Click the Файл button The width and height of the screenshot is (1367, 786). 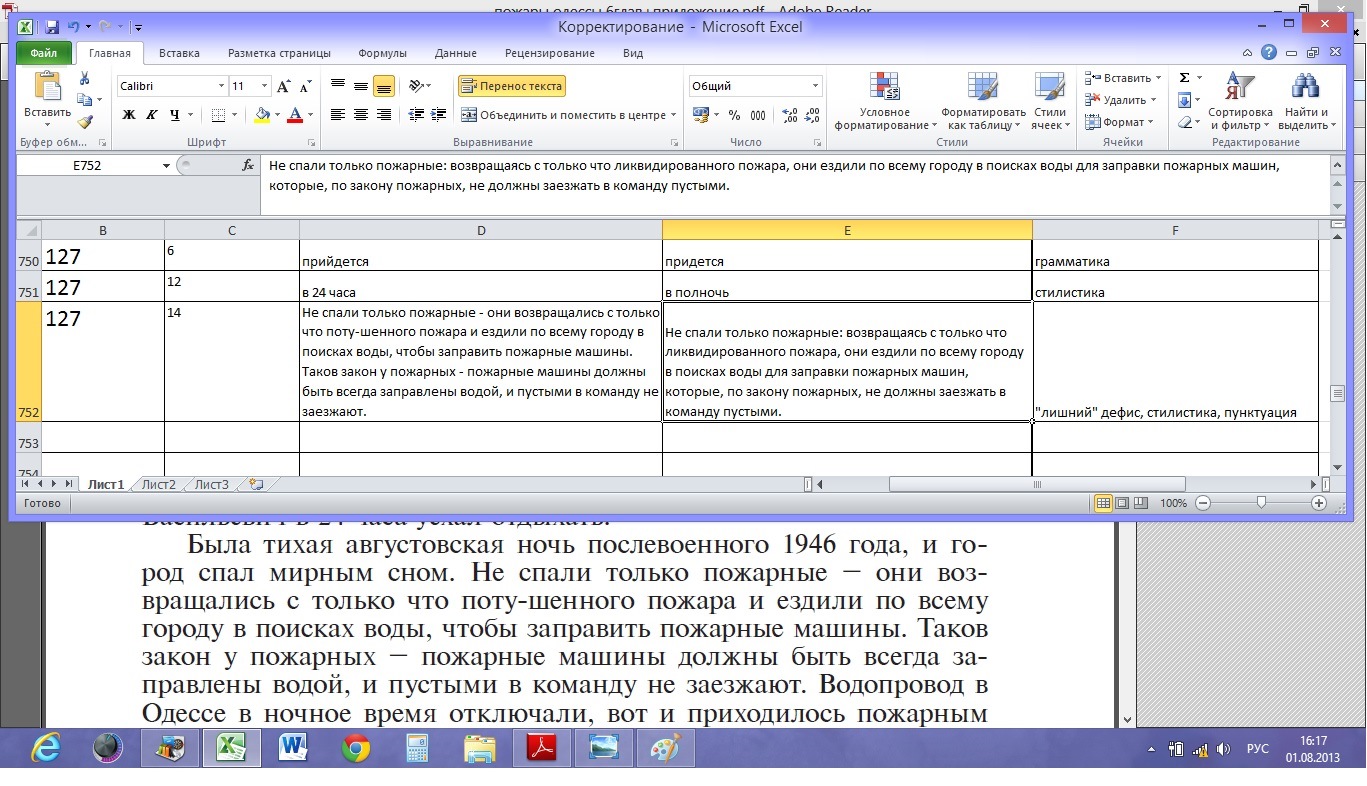tap(43, 53)
